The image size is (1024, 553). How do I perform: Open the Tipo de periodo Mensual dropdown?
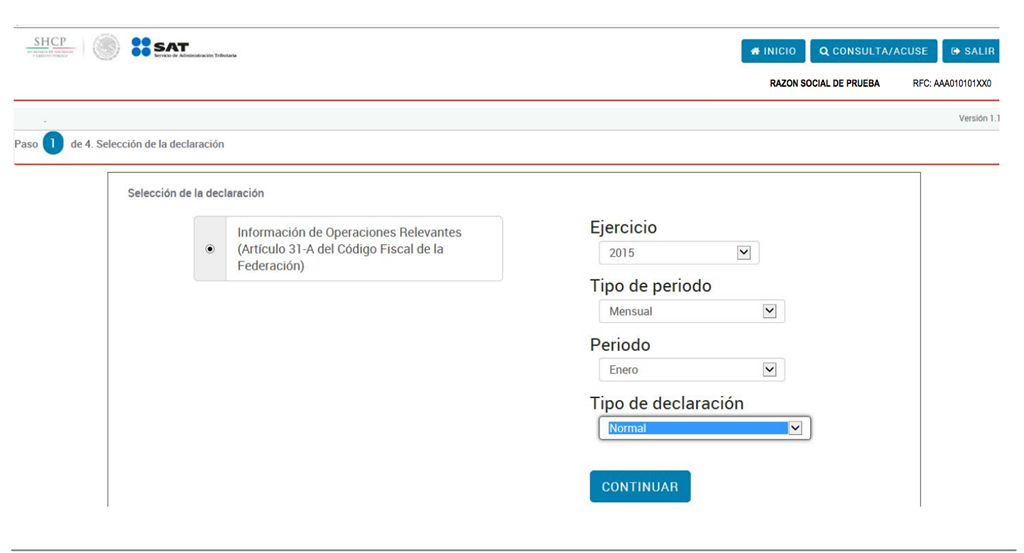[692, 311]
